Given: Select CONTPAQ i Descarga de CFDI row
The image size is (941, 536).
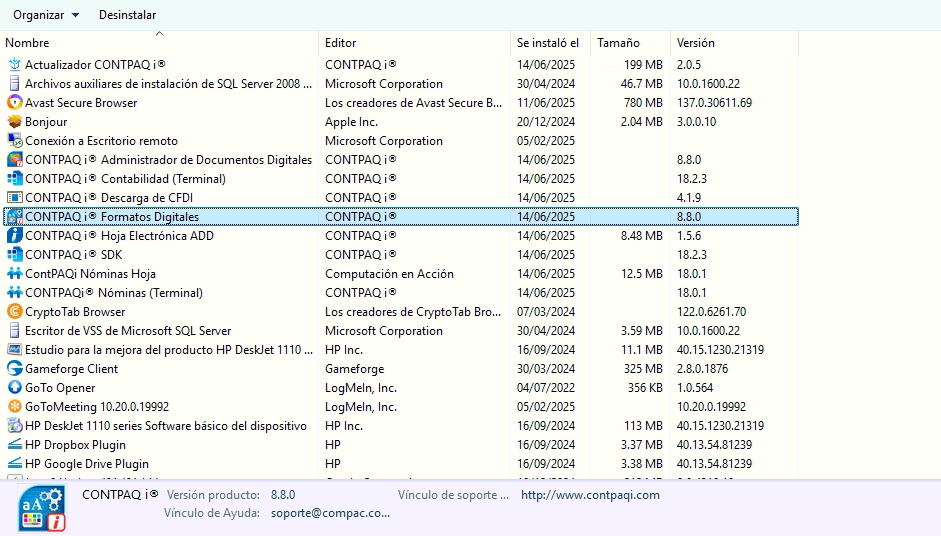Looking at the screenshot, I should point(110,198).
